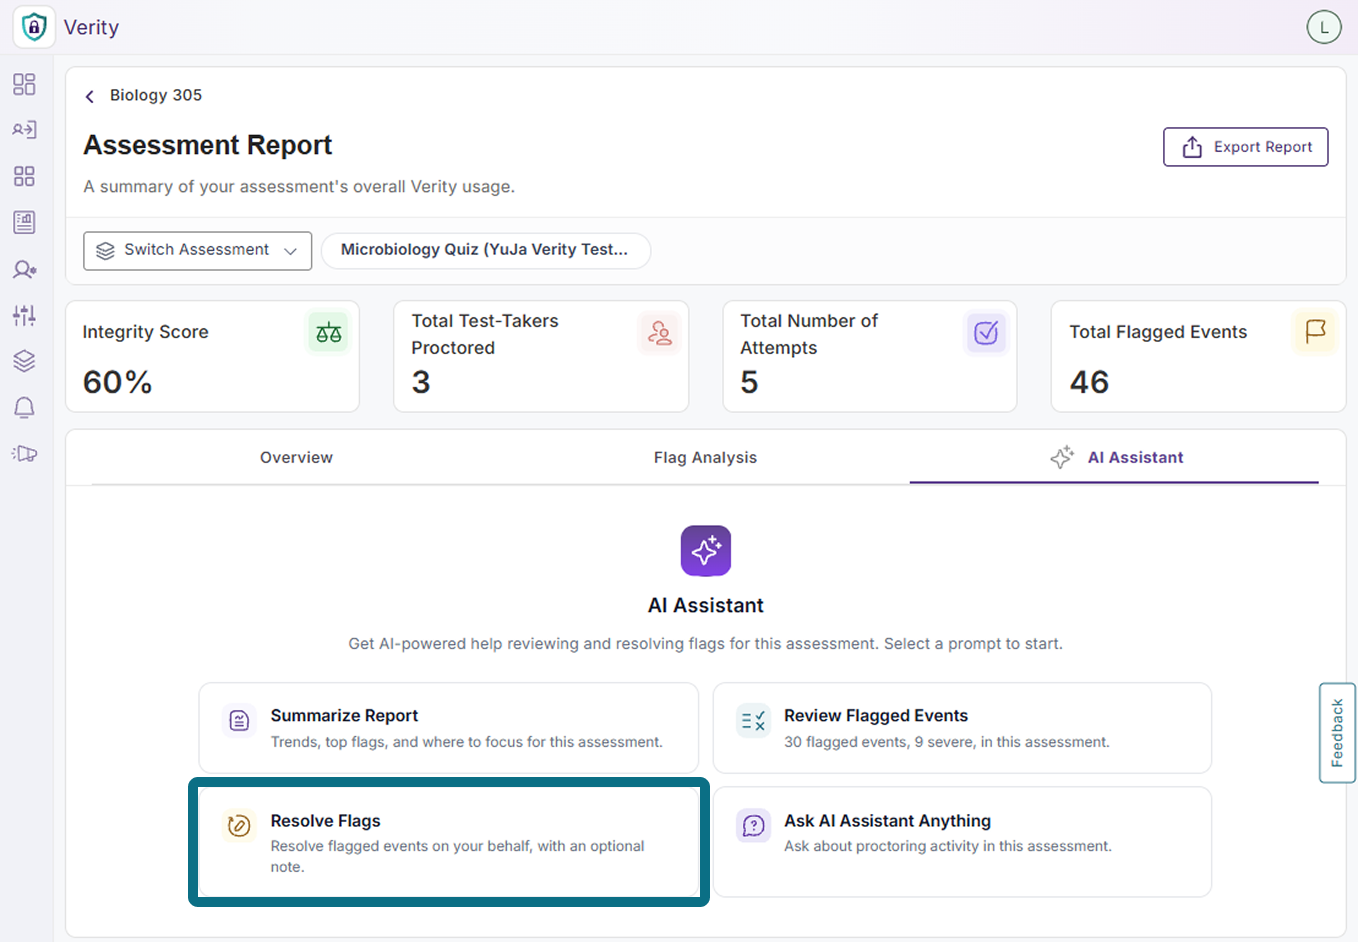
Task: Click the back chevron beside Biology 305
Action: (90, 96)
